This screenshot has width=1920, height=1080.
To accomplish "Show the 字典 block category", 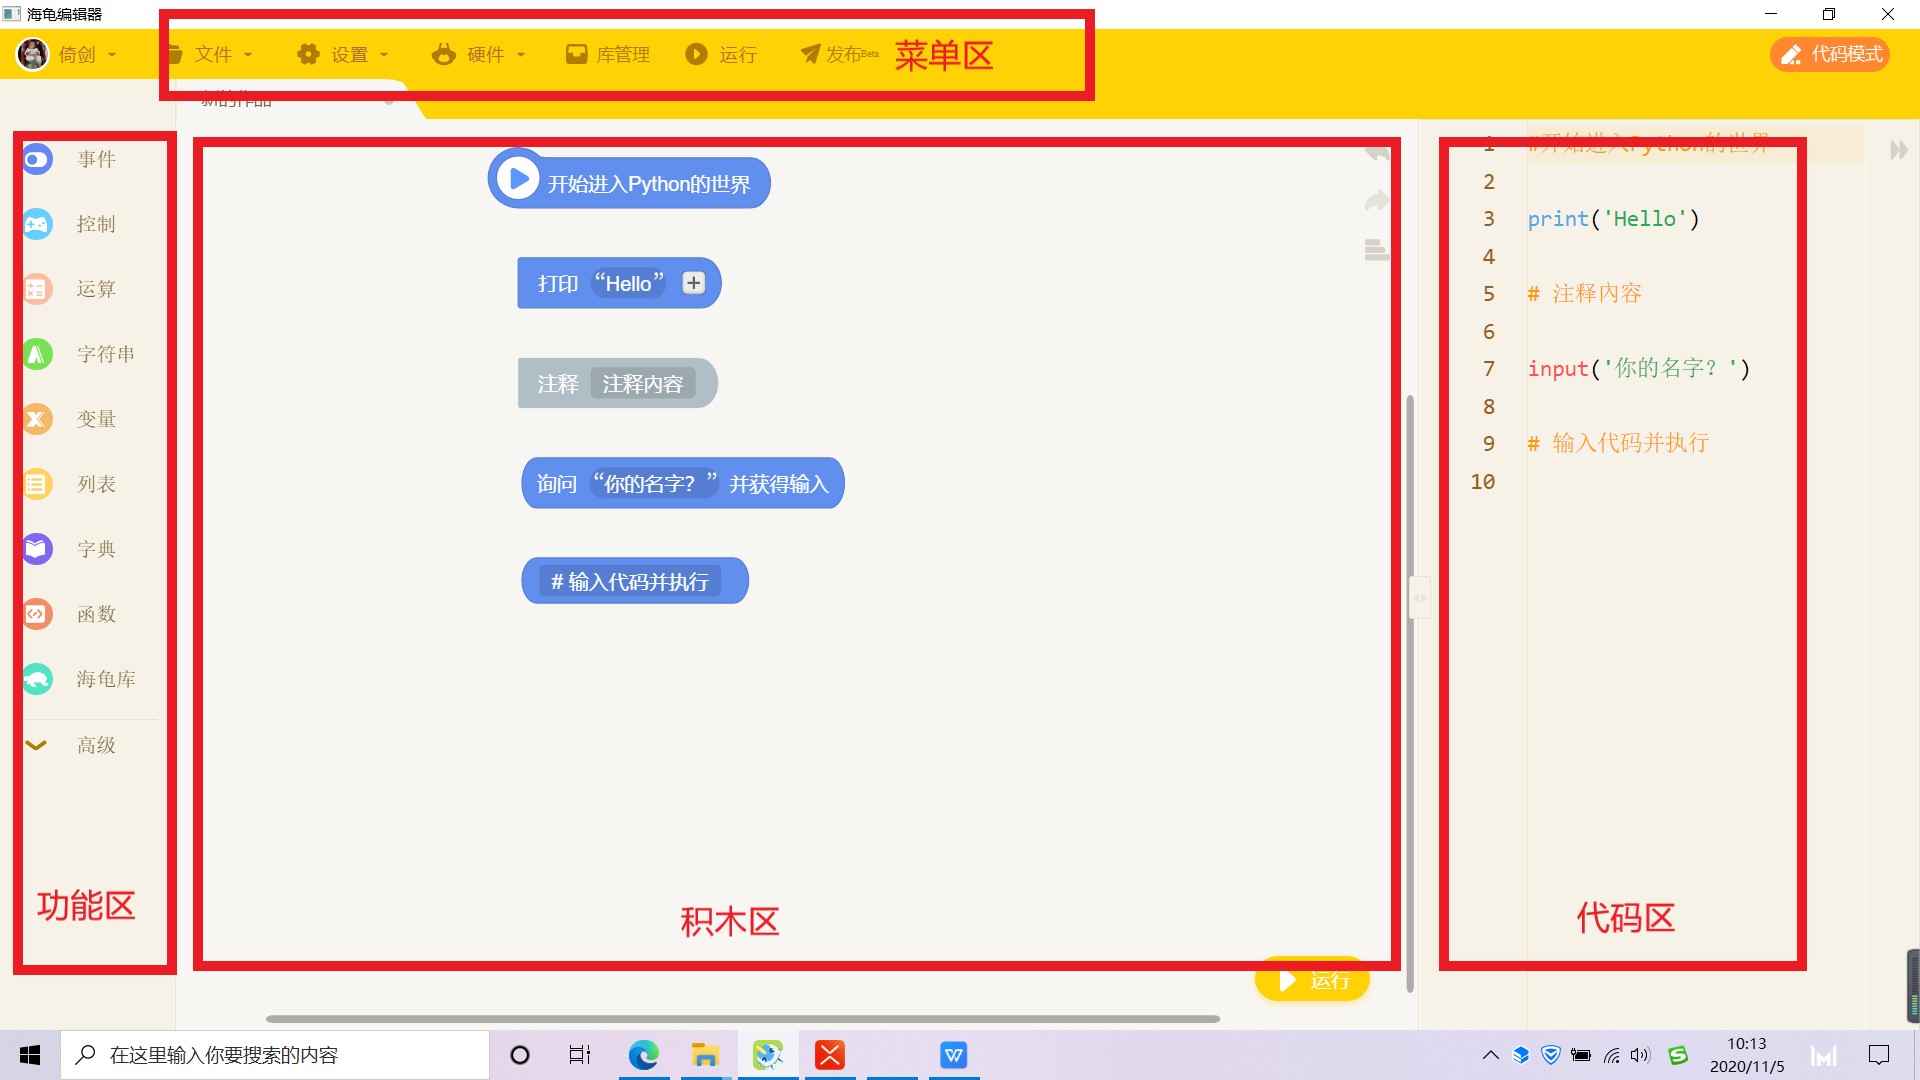I will pos(70,549).
